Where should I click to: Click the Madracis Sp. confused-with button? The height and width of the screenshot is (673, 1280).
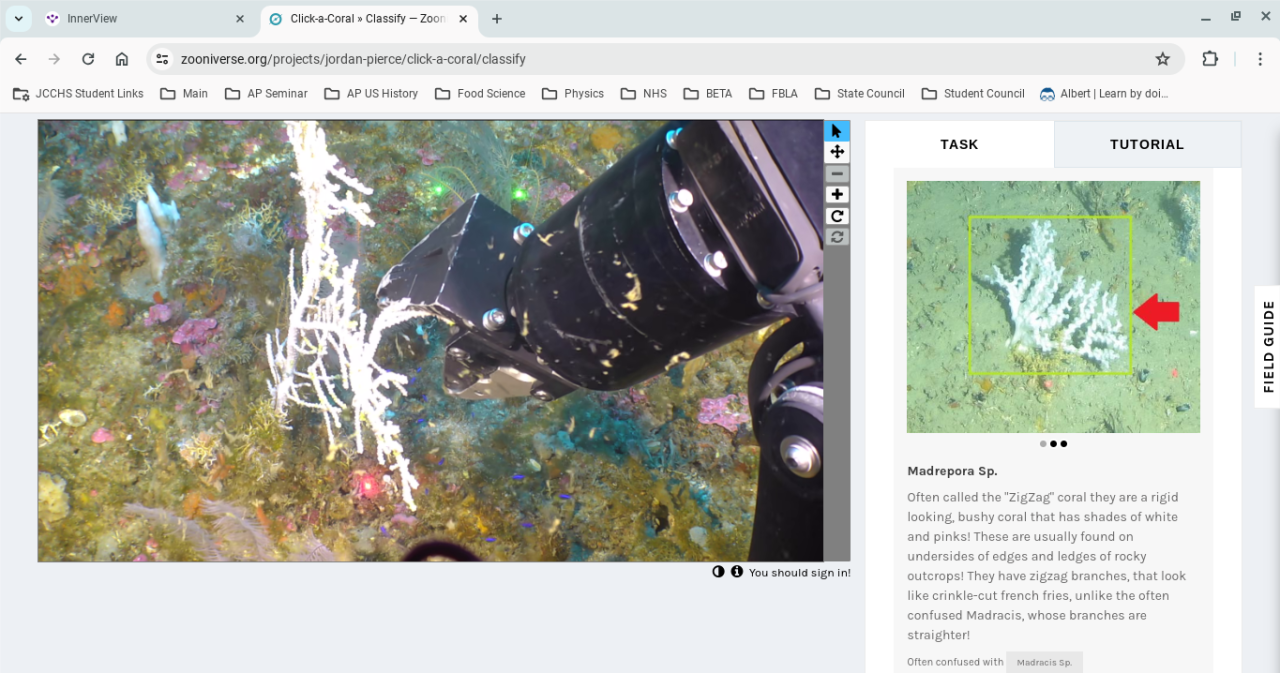coord(1044,662)
